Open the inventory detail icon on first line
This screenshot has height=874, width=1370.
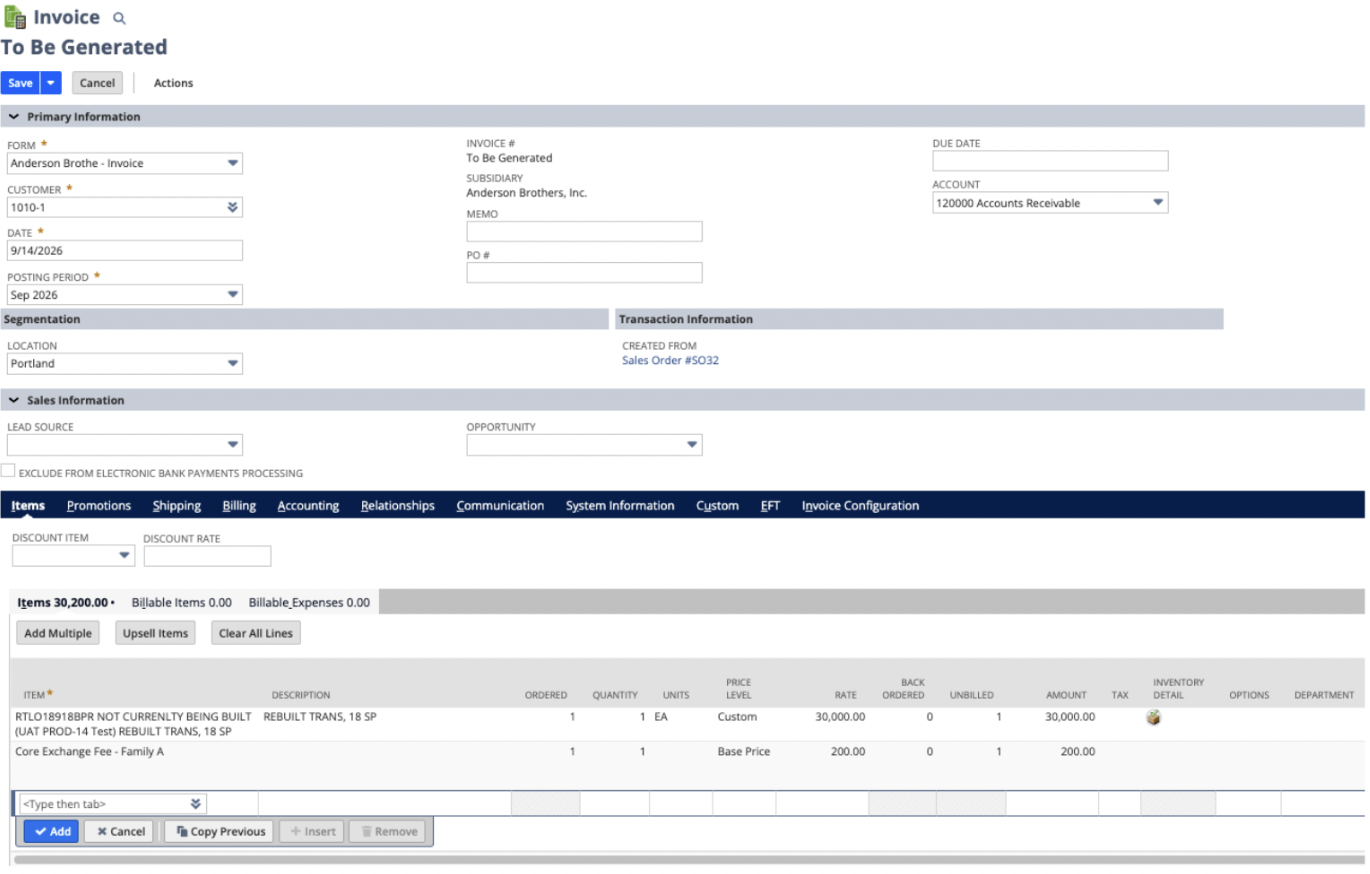(x=1153, y=717)
